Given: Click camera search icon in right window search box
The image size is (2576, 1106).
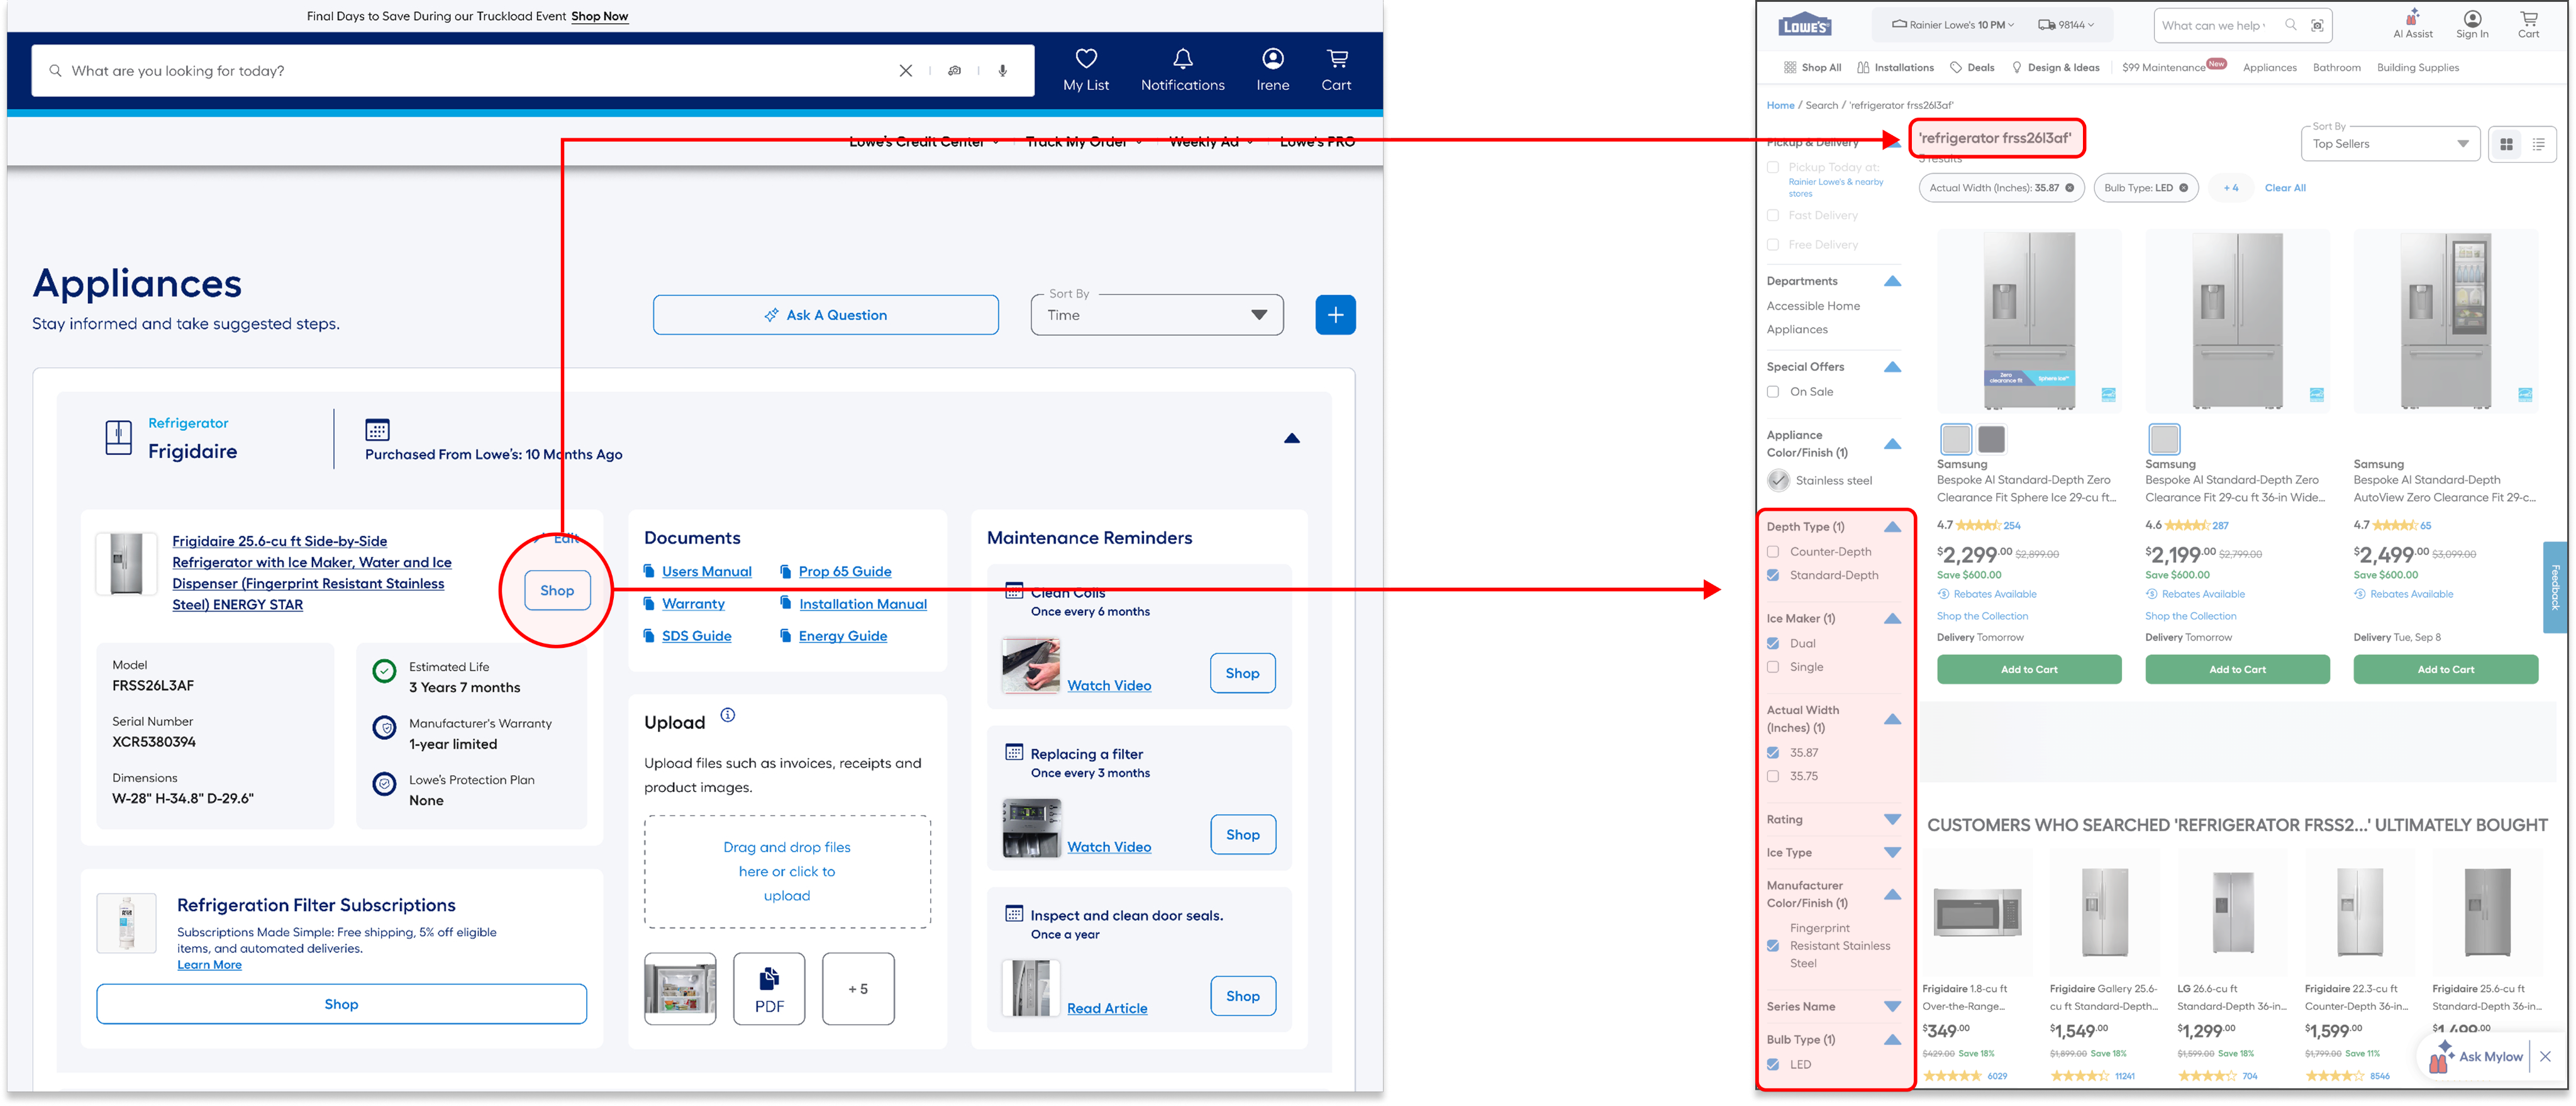Looking at the screenshot, I should point(2317,25).
